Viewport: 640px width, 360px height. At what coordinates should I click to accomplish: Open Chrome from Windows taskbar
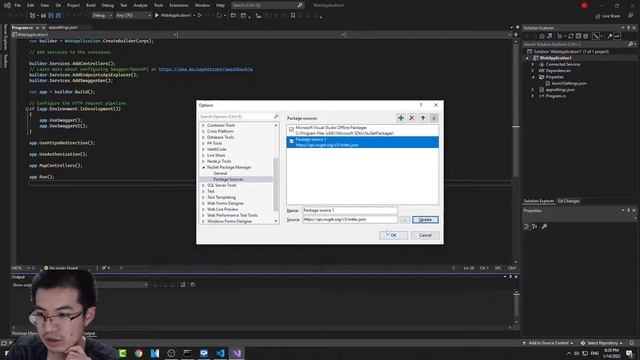(x=139, y=353)
